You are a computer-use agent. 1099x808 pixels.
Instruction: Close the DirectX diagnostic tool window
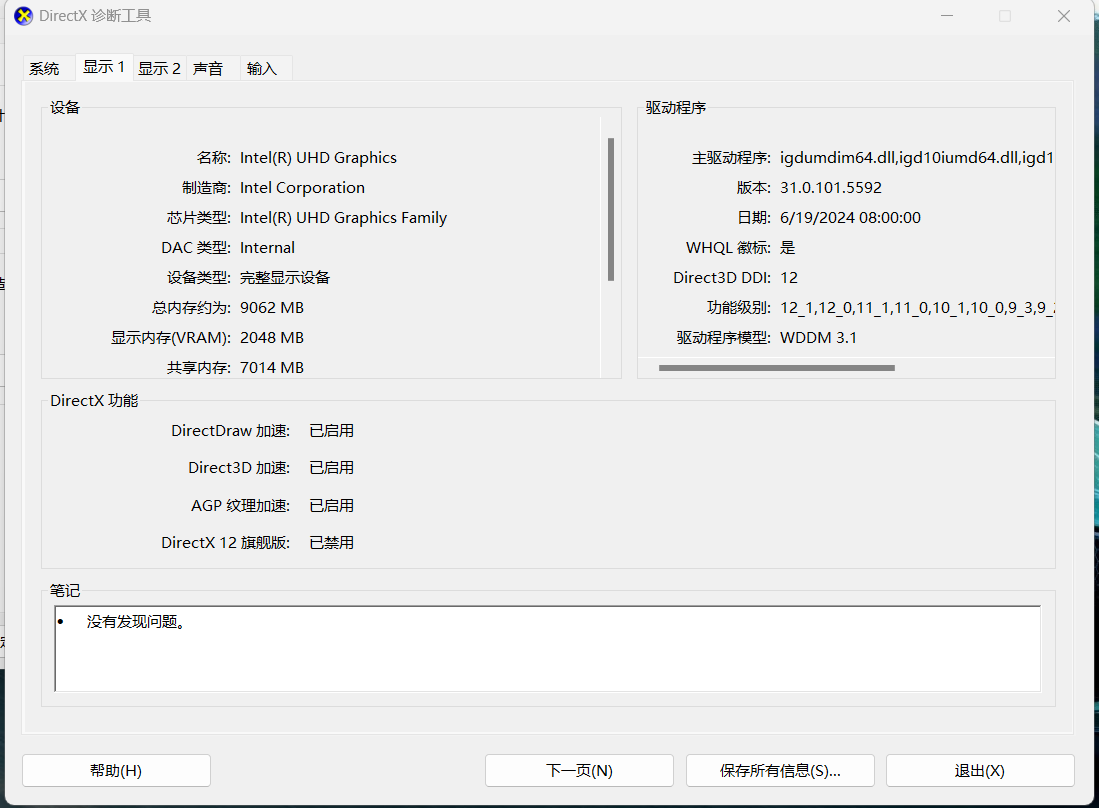coord(1063,16)
